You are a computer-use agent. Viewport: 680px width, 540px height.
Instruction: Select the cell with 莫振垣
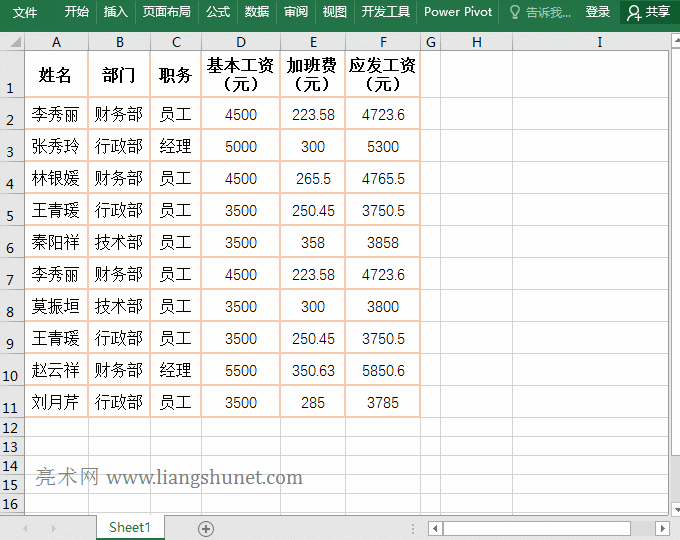pyautogui.click(x=56, y=306)
